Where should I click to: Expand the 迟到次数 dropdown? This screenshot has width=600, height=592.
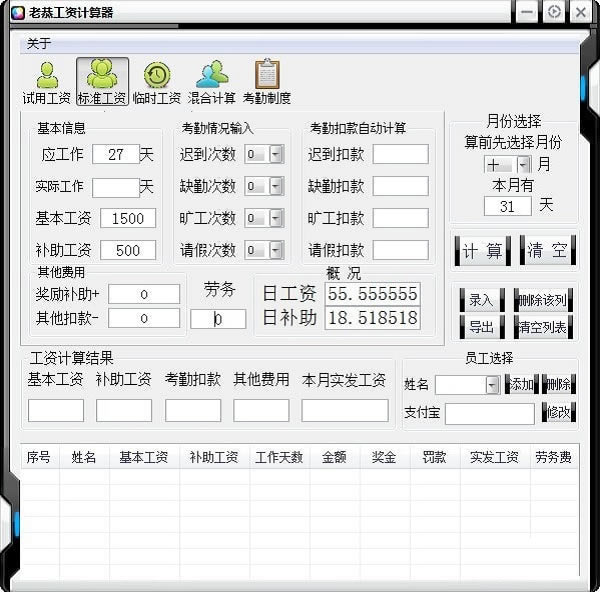pyautogui.click(x=276, y=154)
